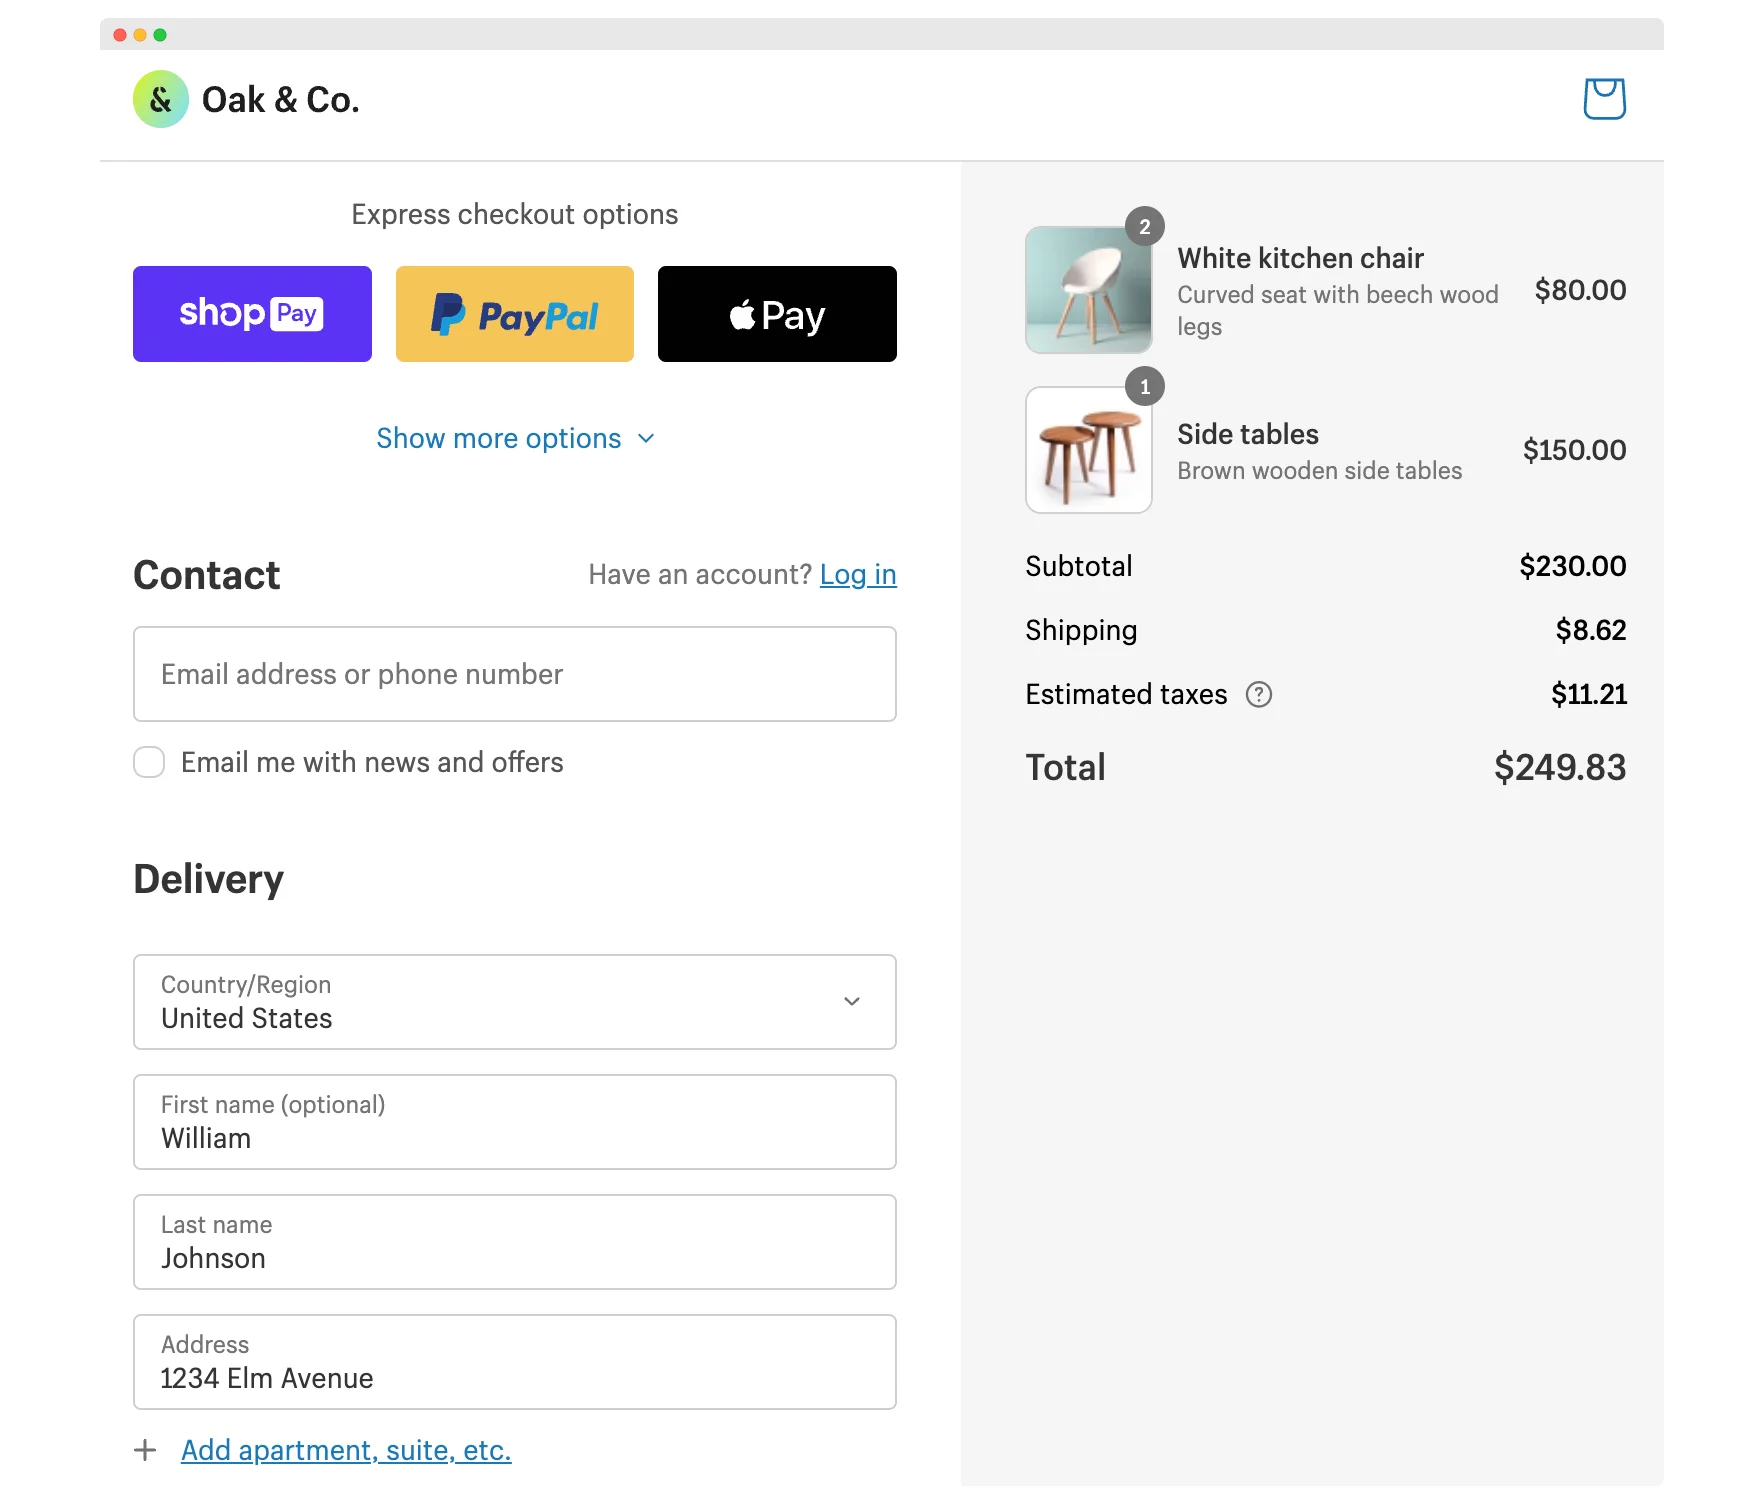The image size is (1764, 1504).
Task: Click the First name field with William
Action: pyautogui.click(x=514, y=1122)
